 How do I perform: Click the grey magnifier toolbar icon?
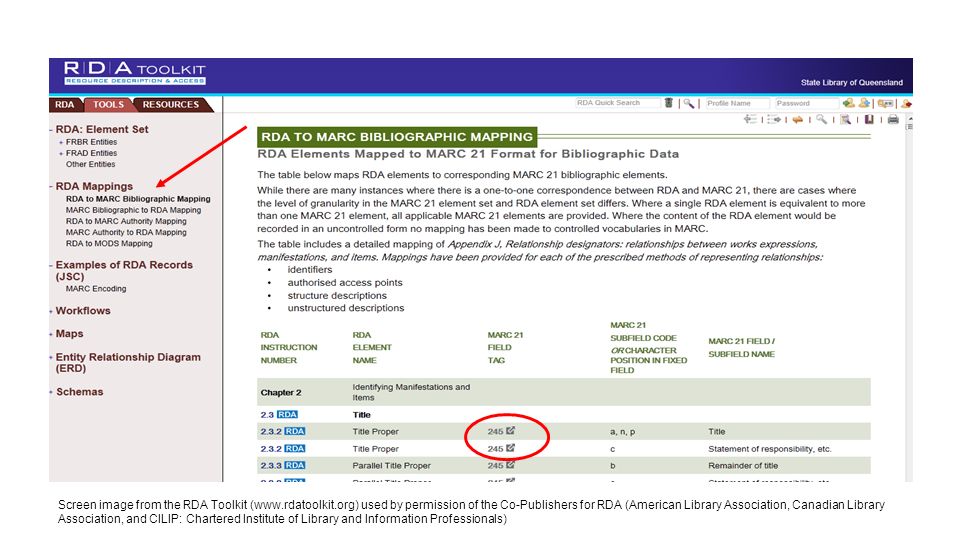pyautogui.click(x=822, y=119)
